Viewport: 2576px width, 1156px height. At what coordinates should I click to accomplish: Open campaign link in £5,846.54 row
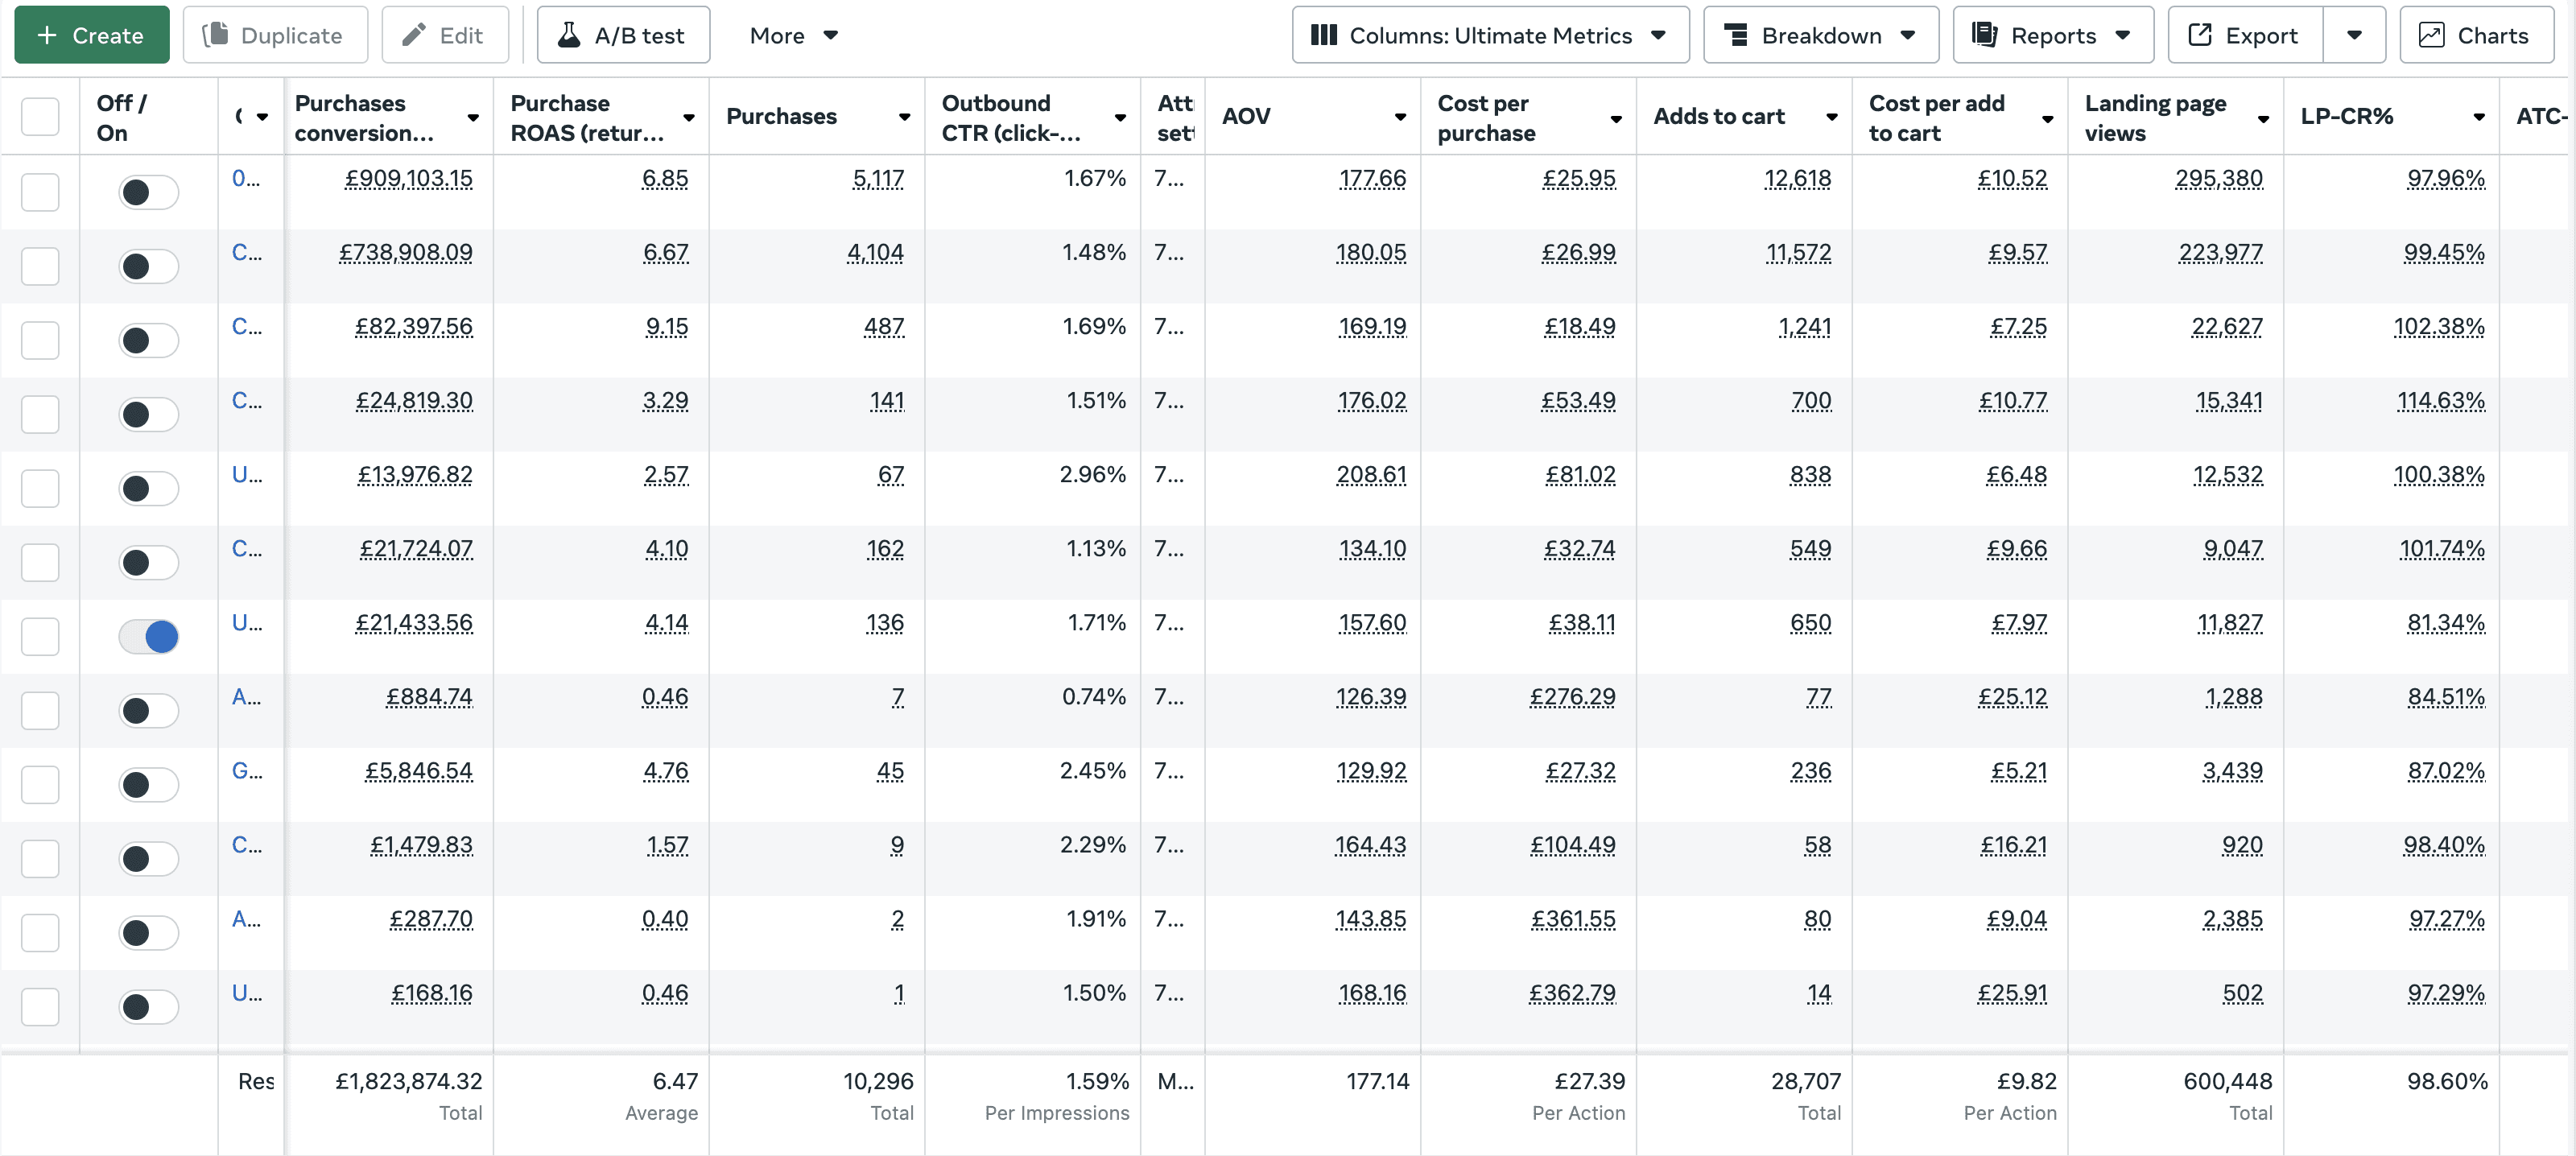(x=246, y=771)
